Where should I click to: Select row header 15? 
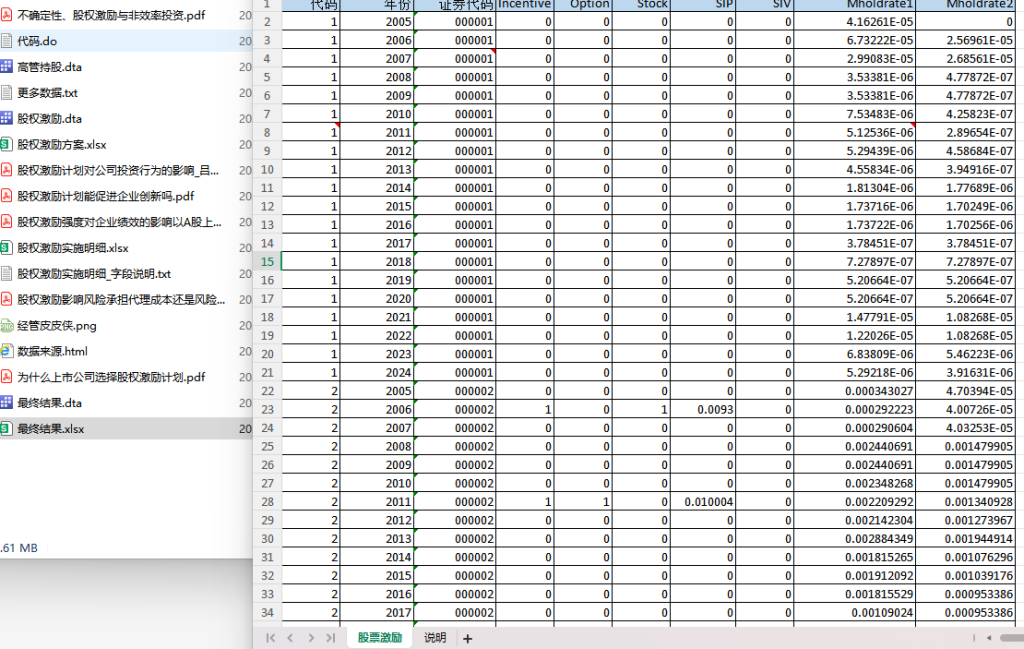(x=267, y=261)
